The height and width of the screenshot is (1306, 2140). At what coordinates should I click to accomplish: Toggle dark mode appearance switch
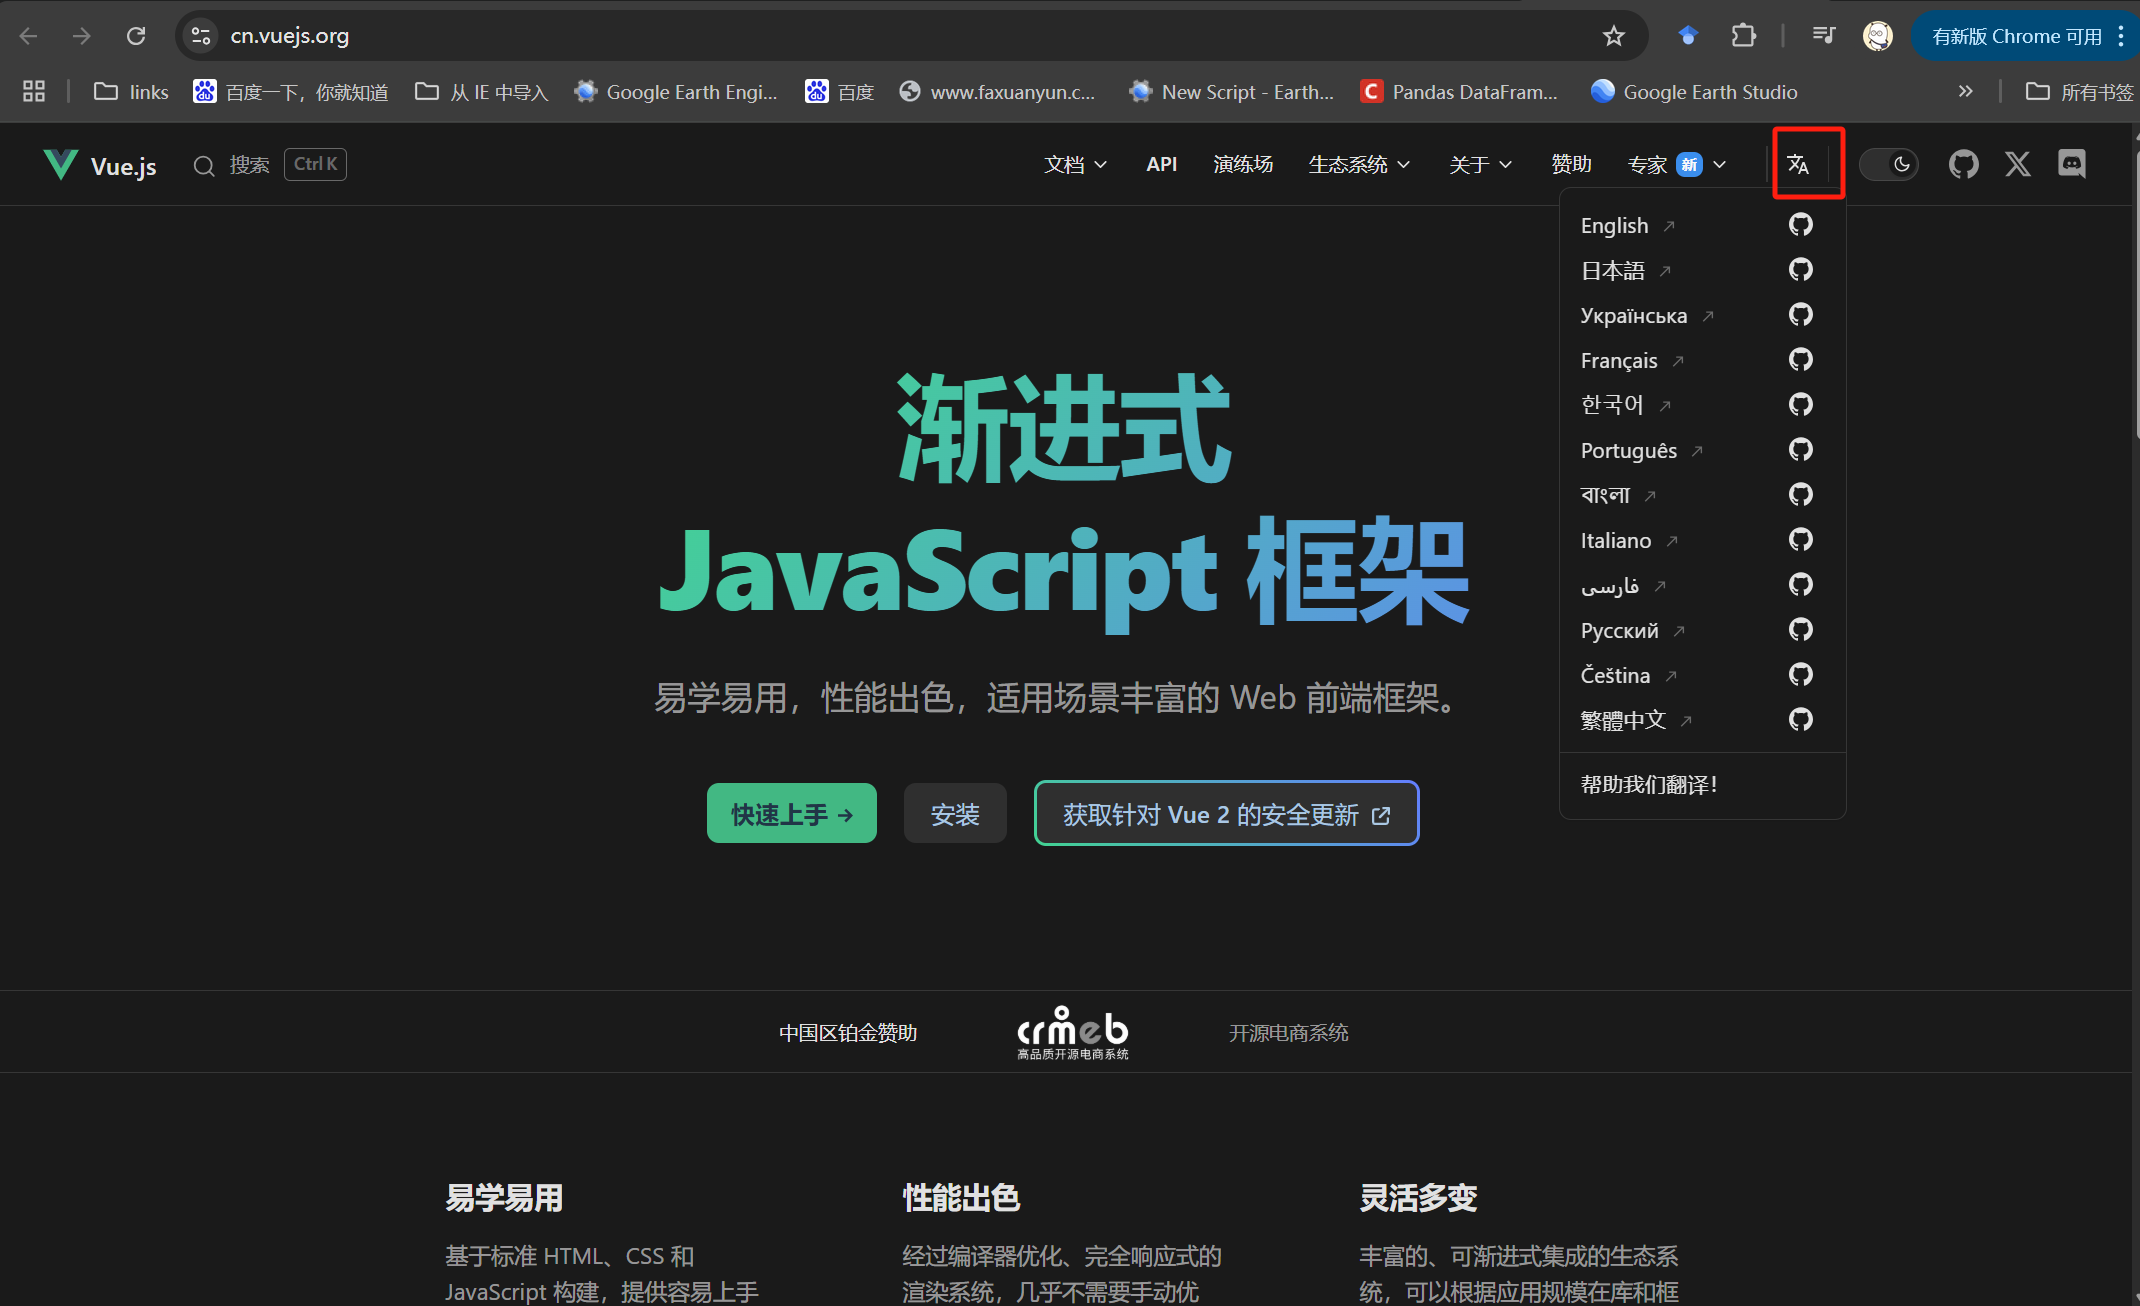coord(1888,164)
